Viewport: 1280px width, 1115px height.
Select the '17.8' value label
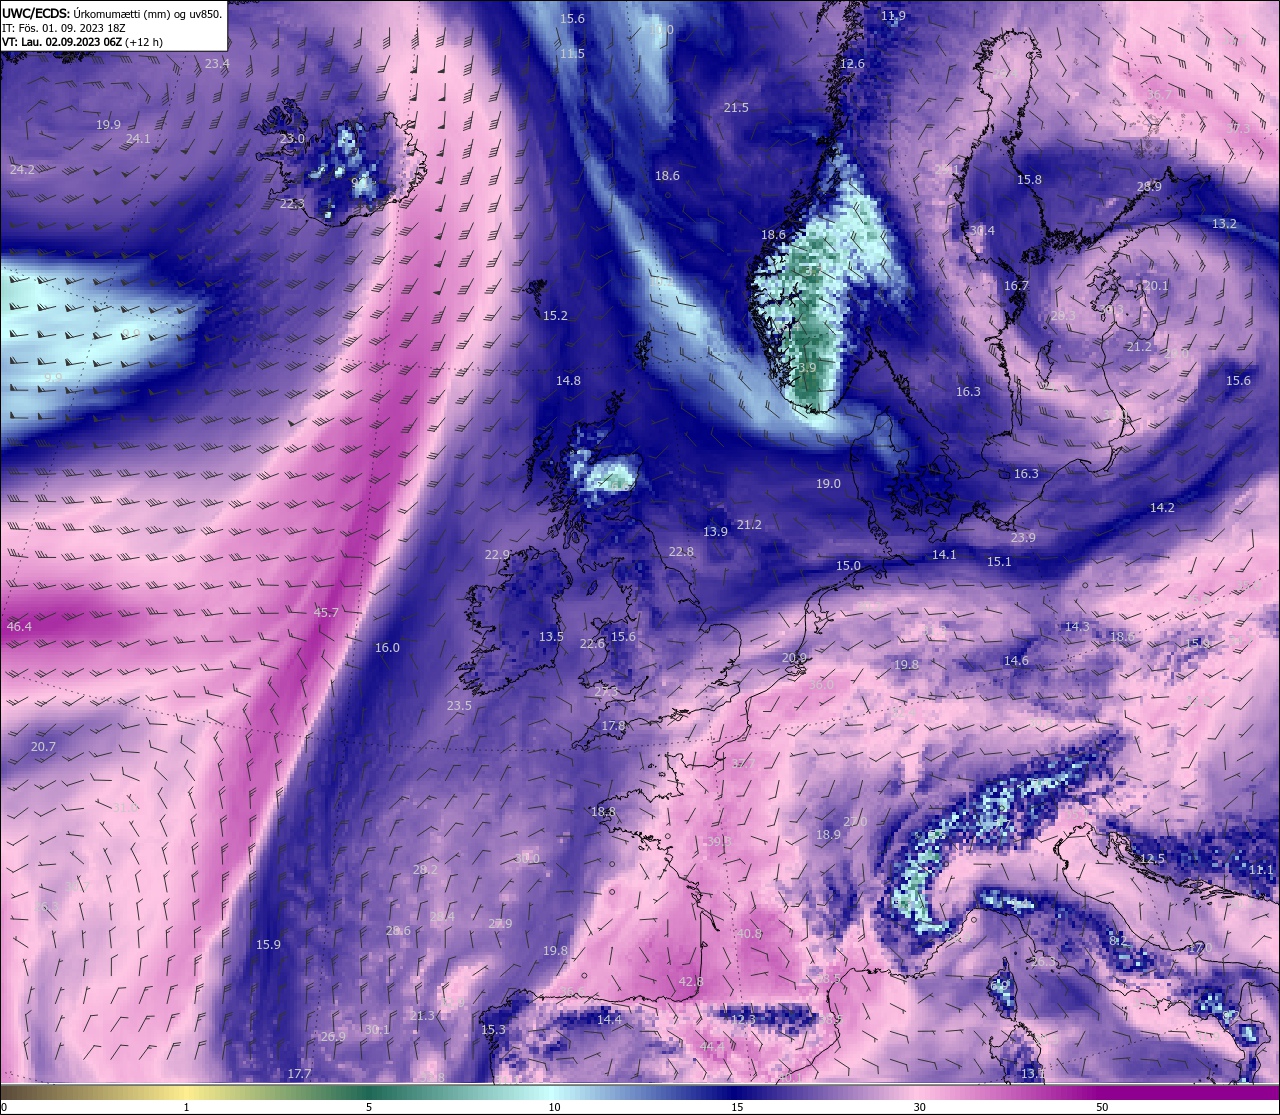click(x=613, y=726)
